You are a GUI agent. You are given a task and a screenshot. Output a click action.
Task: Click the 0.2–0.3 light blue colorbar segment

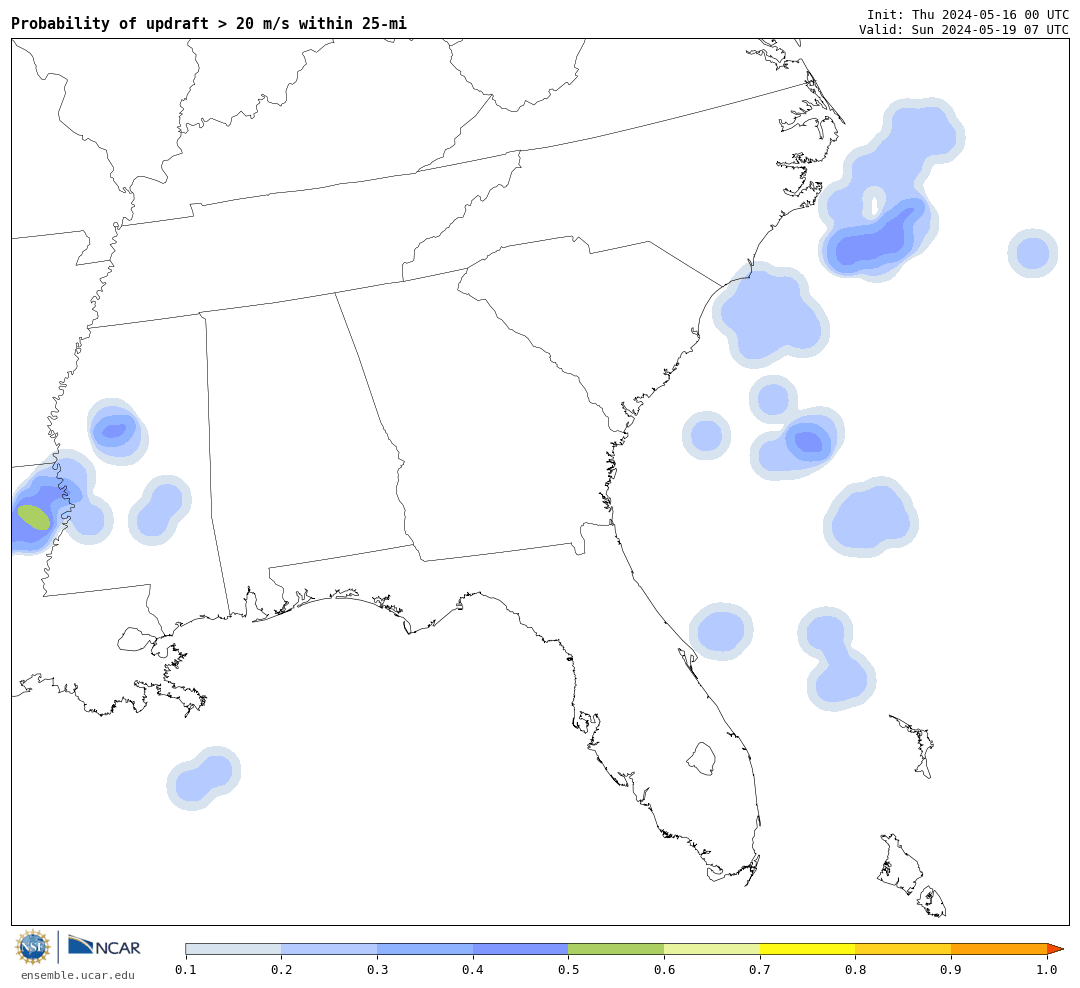pyautogui.click(x=329, y=949)
